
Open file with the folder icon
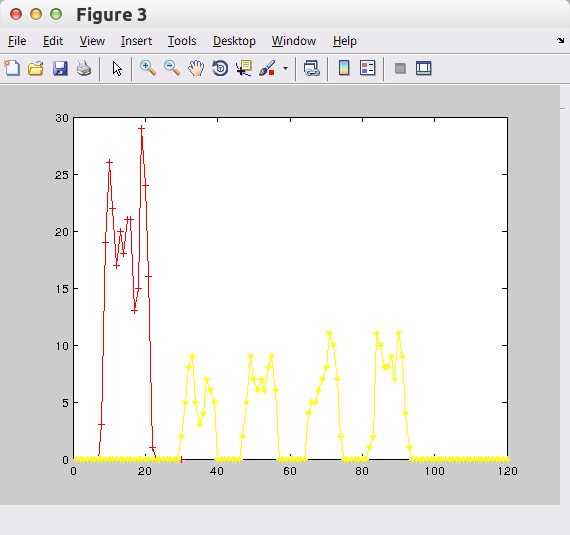[x=36, y=68]
